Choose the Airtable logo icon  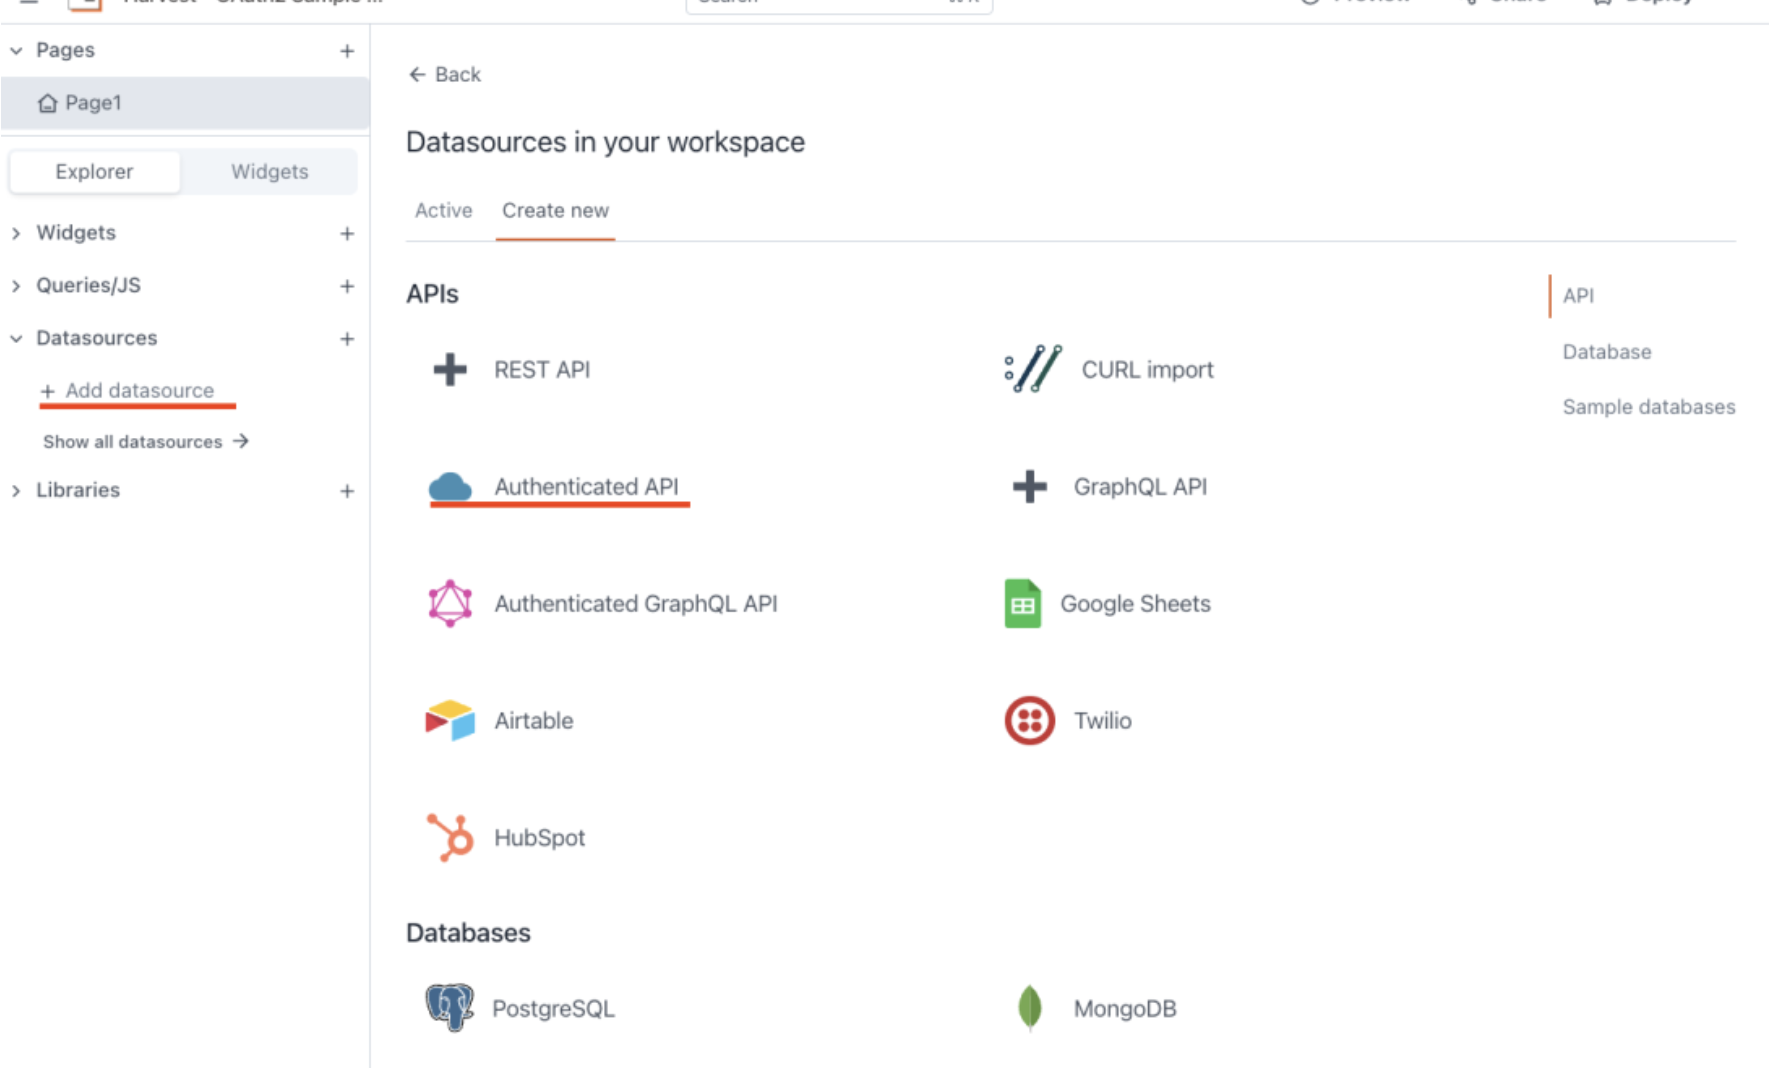click(450, 720)
